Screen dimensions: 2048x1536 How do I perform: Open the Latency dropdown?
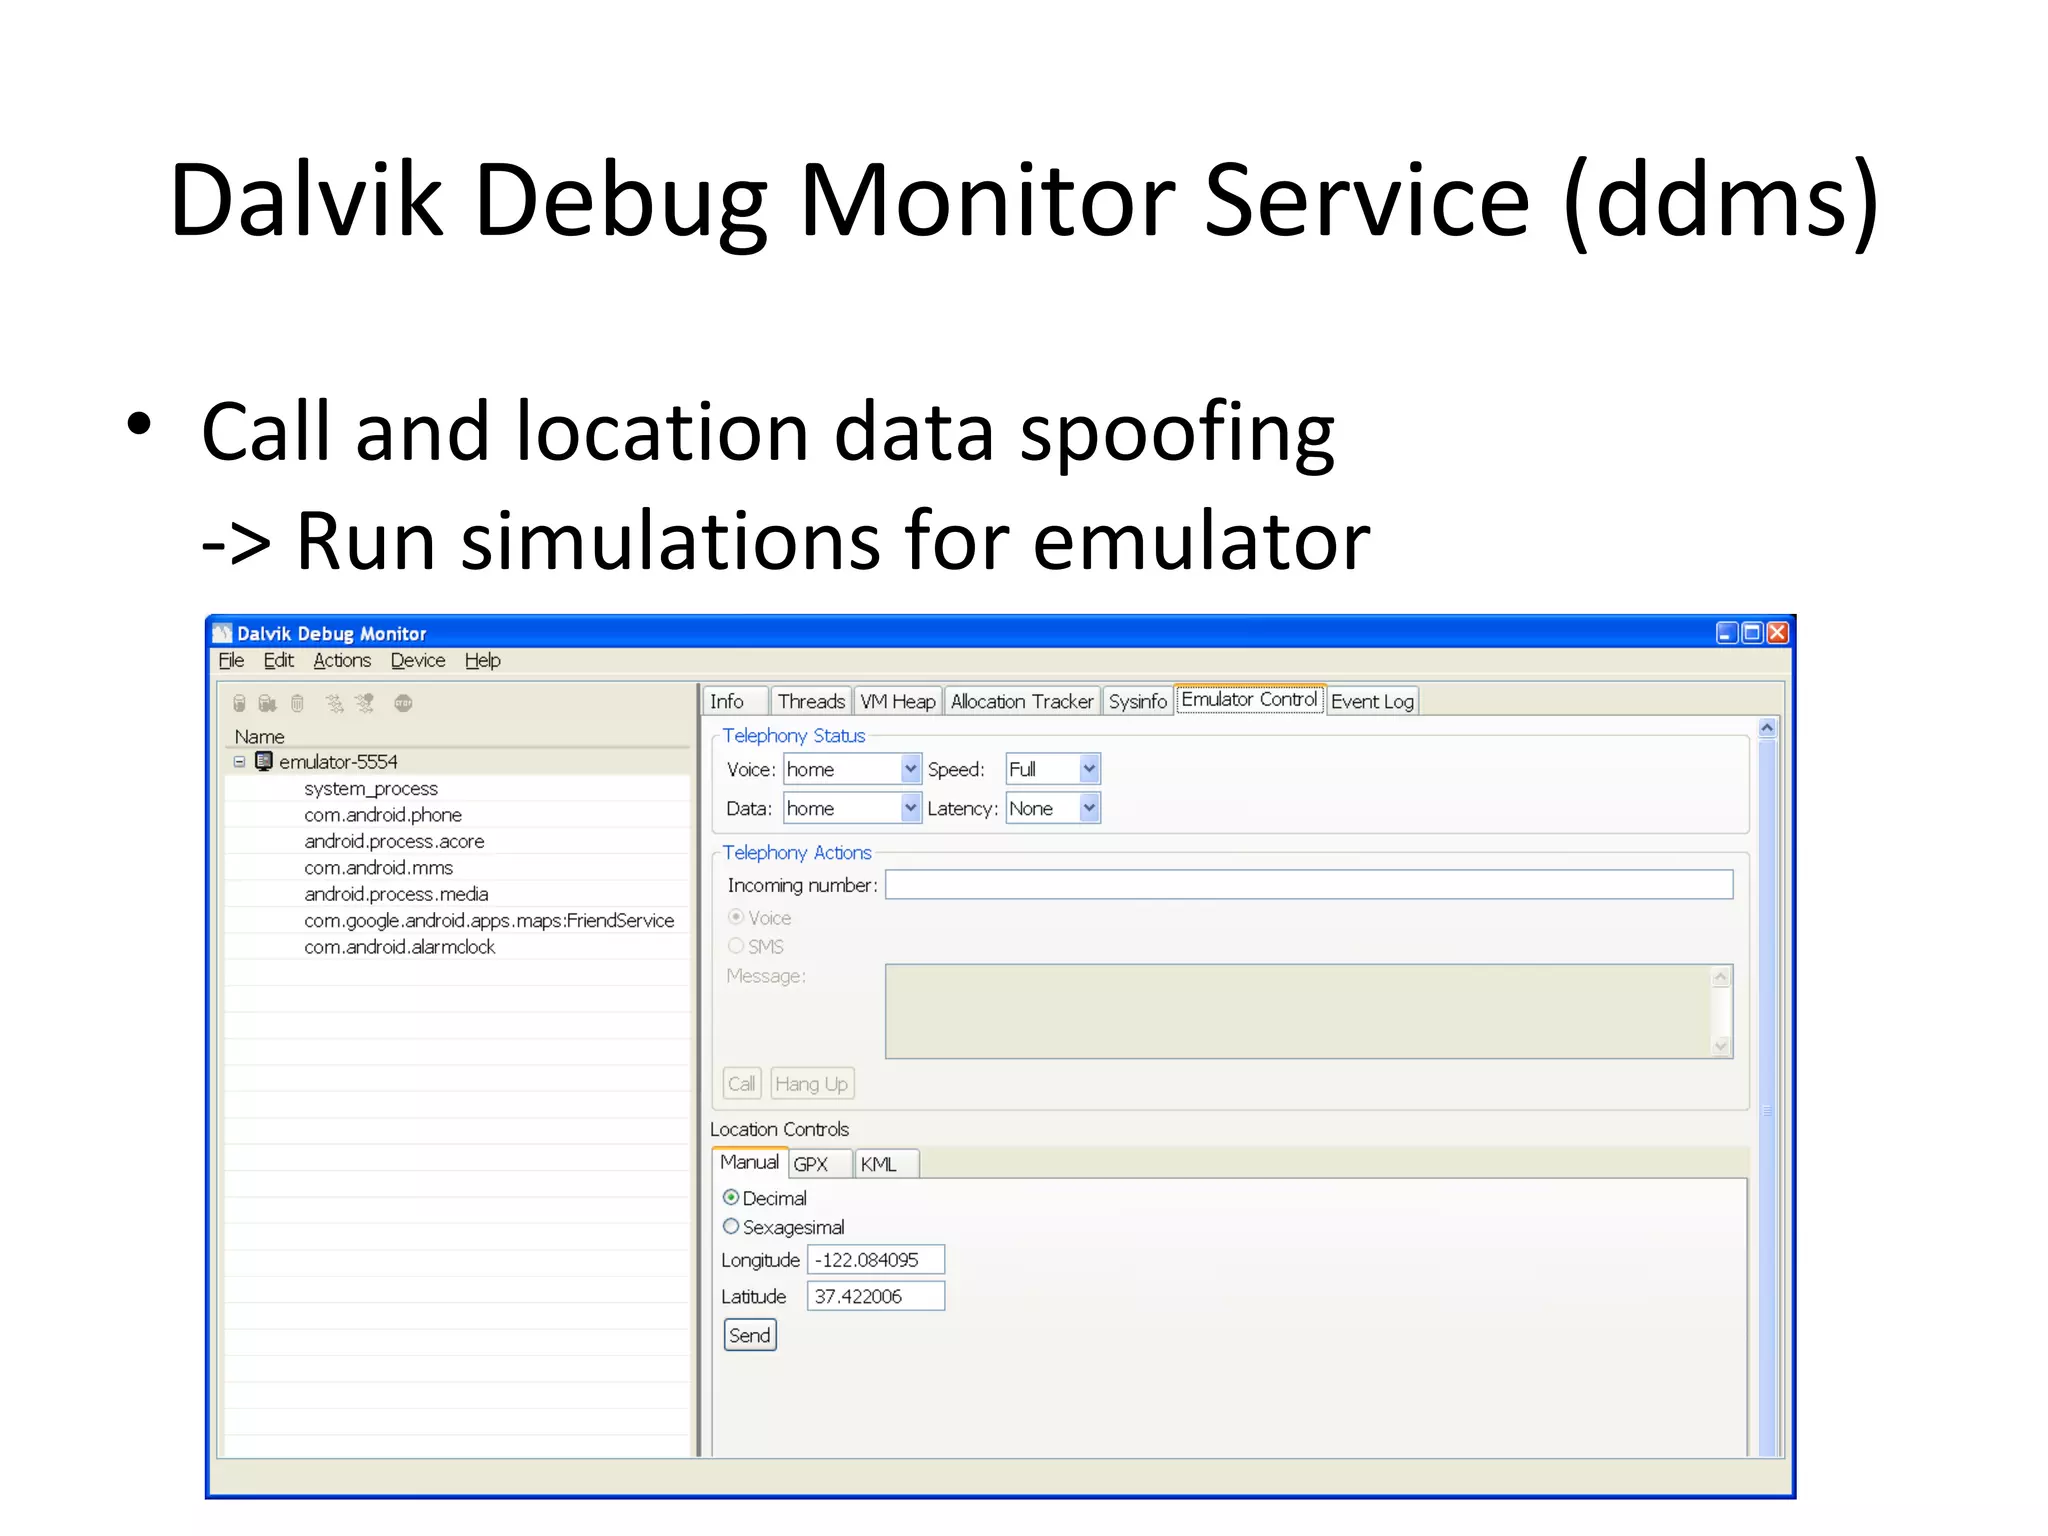1053,808
